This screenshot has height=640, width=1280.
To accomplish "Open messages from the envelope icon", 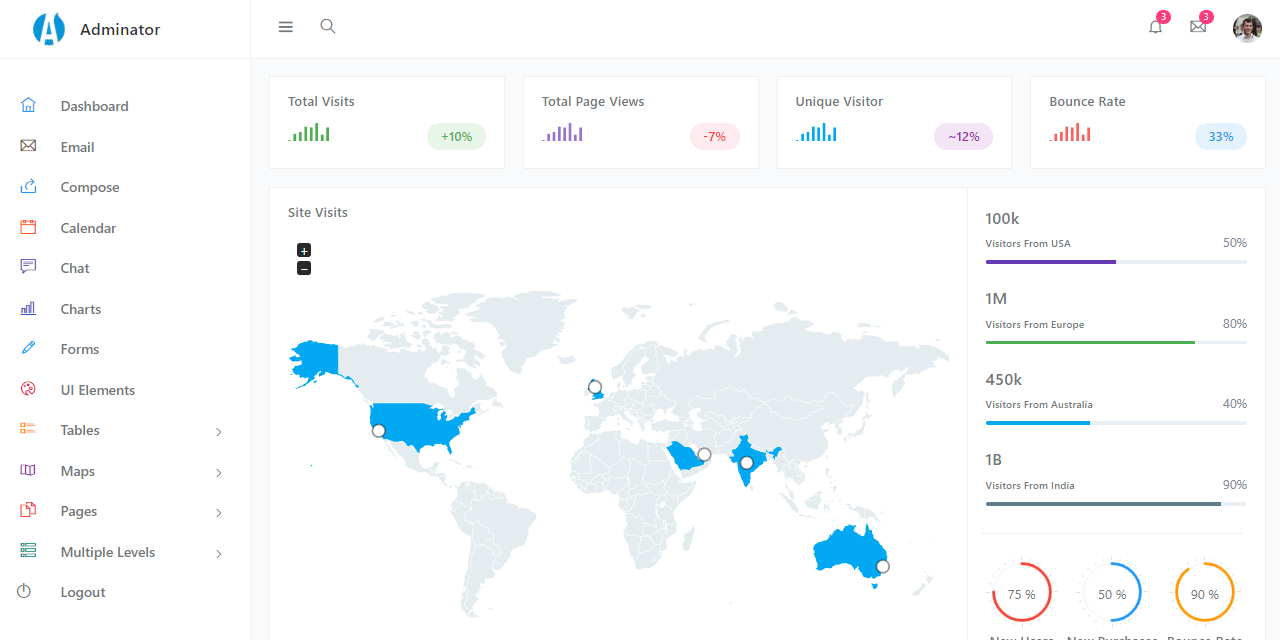I will (x=1198, y=27).
